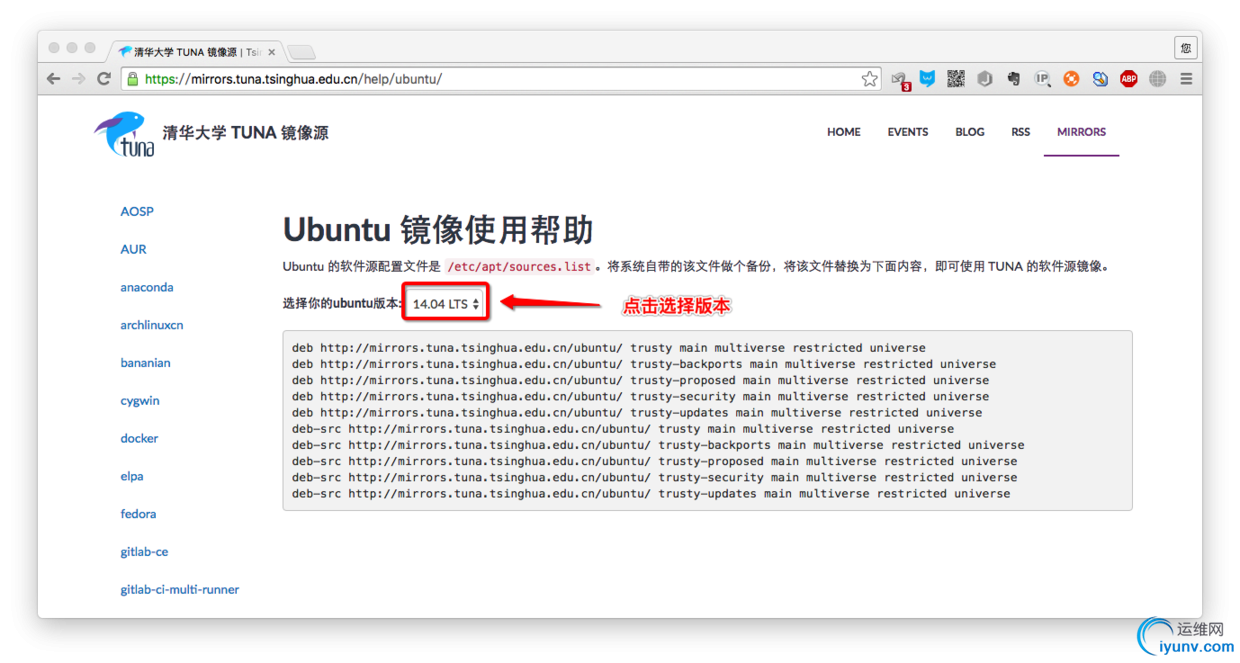Viewport: 1240px width, 663px height.
Task: Go back using the browser back arrow
Action: pyautogui.click(x=54, y=78)
